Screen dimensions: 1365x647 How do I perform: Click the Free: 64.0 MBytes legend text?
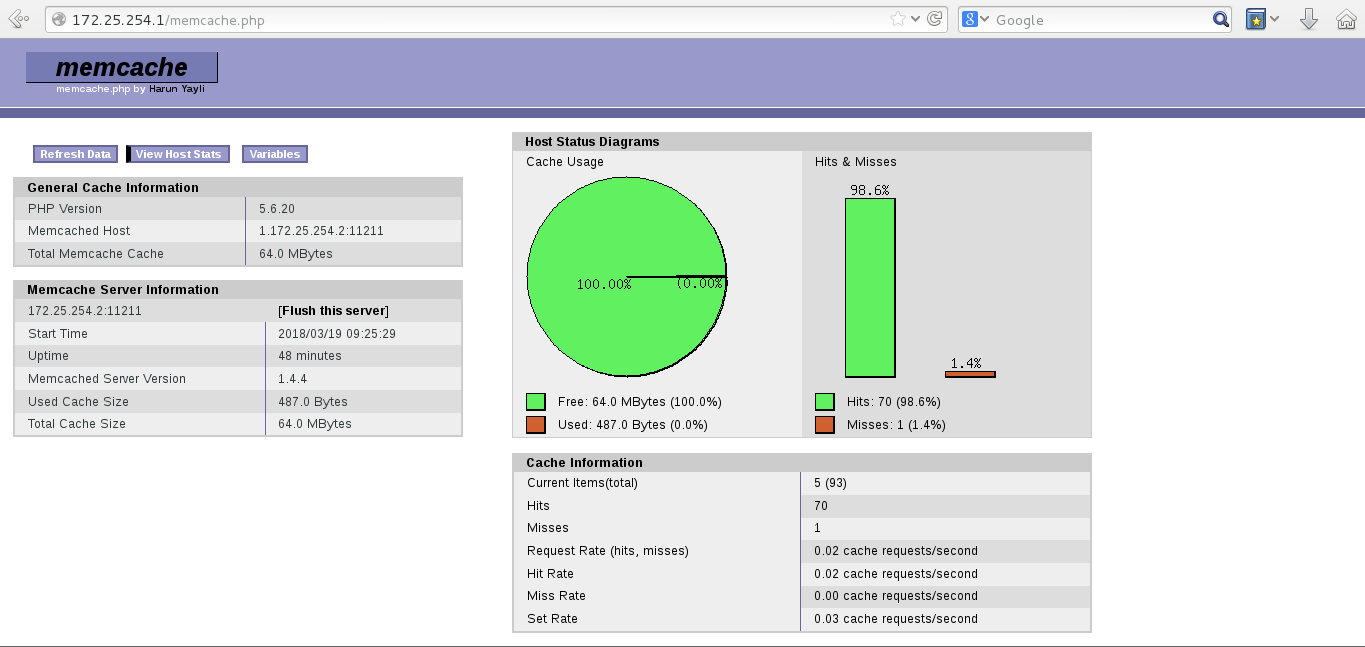(x=640, y=402)
